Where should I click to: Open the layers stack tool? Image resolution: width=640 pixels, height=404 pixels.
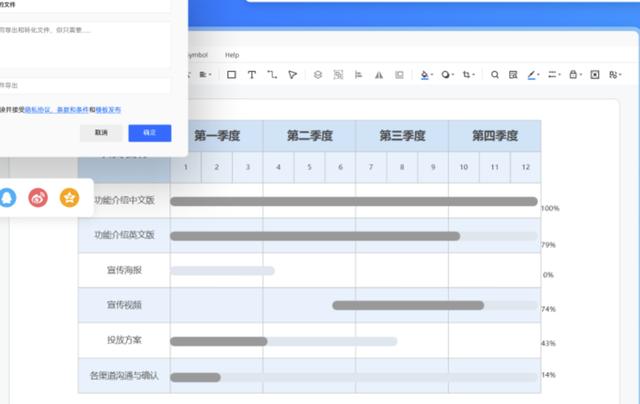click(318, 75)
